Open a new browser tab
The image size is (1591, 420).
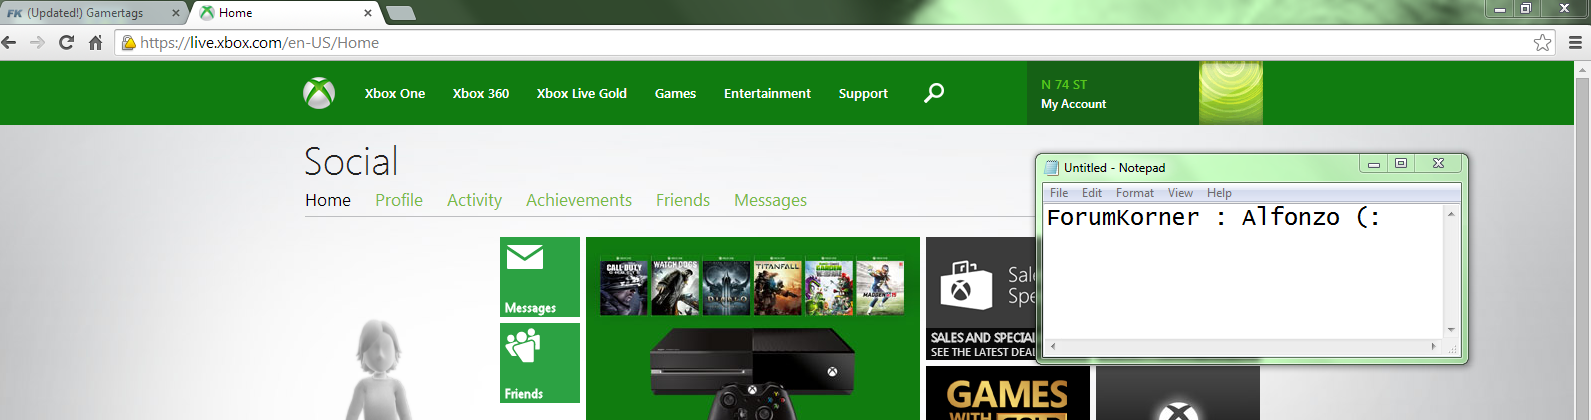coord(400,13)
